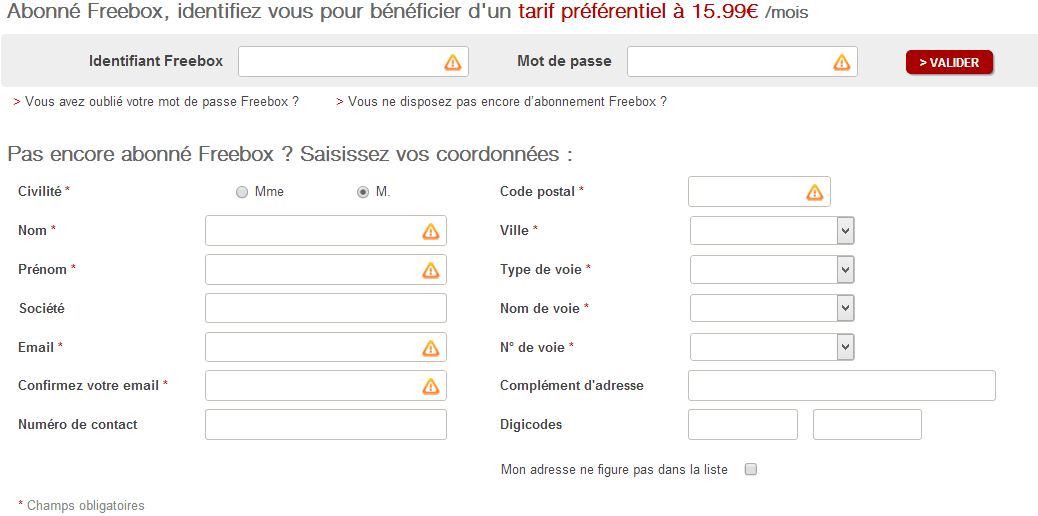Follow the no Freebox subscription yet link
This screenshot has width=1038, height=516.
coord(507,102)
